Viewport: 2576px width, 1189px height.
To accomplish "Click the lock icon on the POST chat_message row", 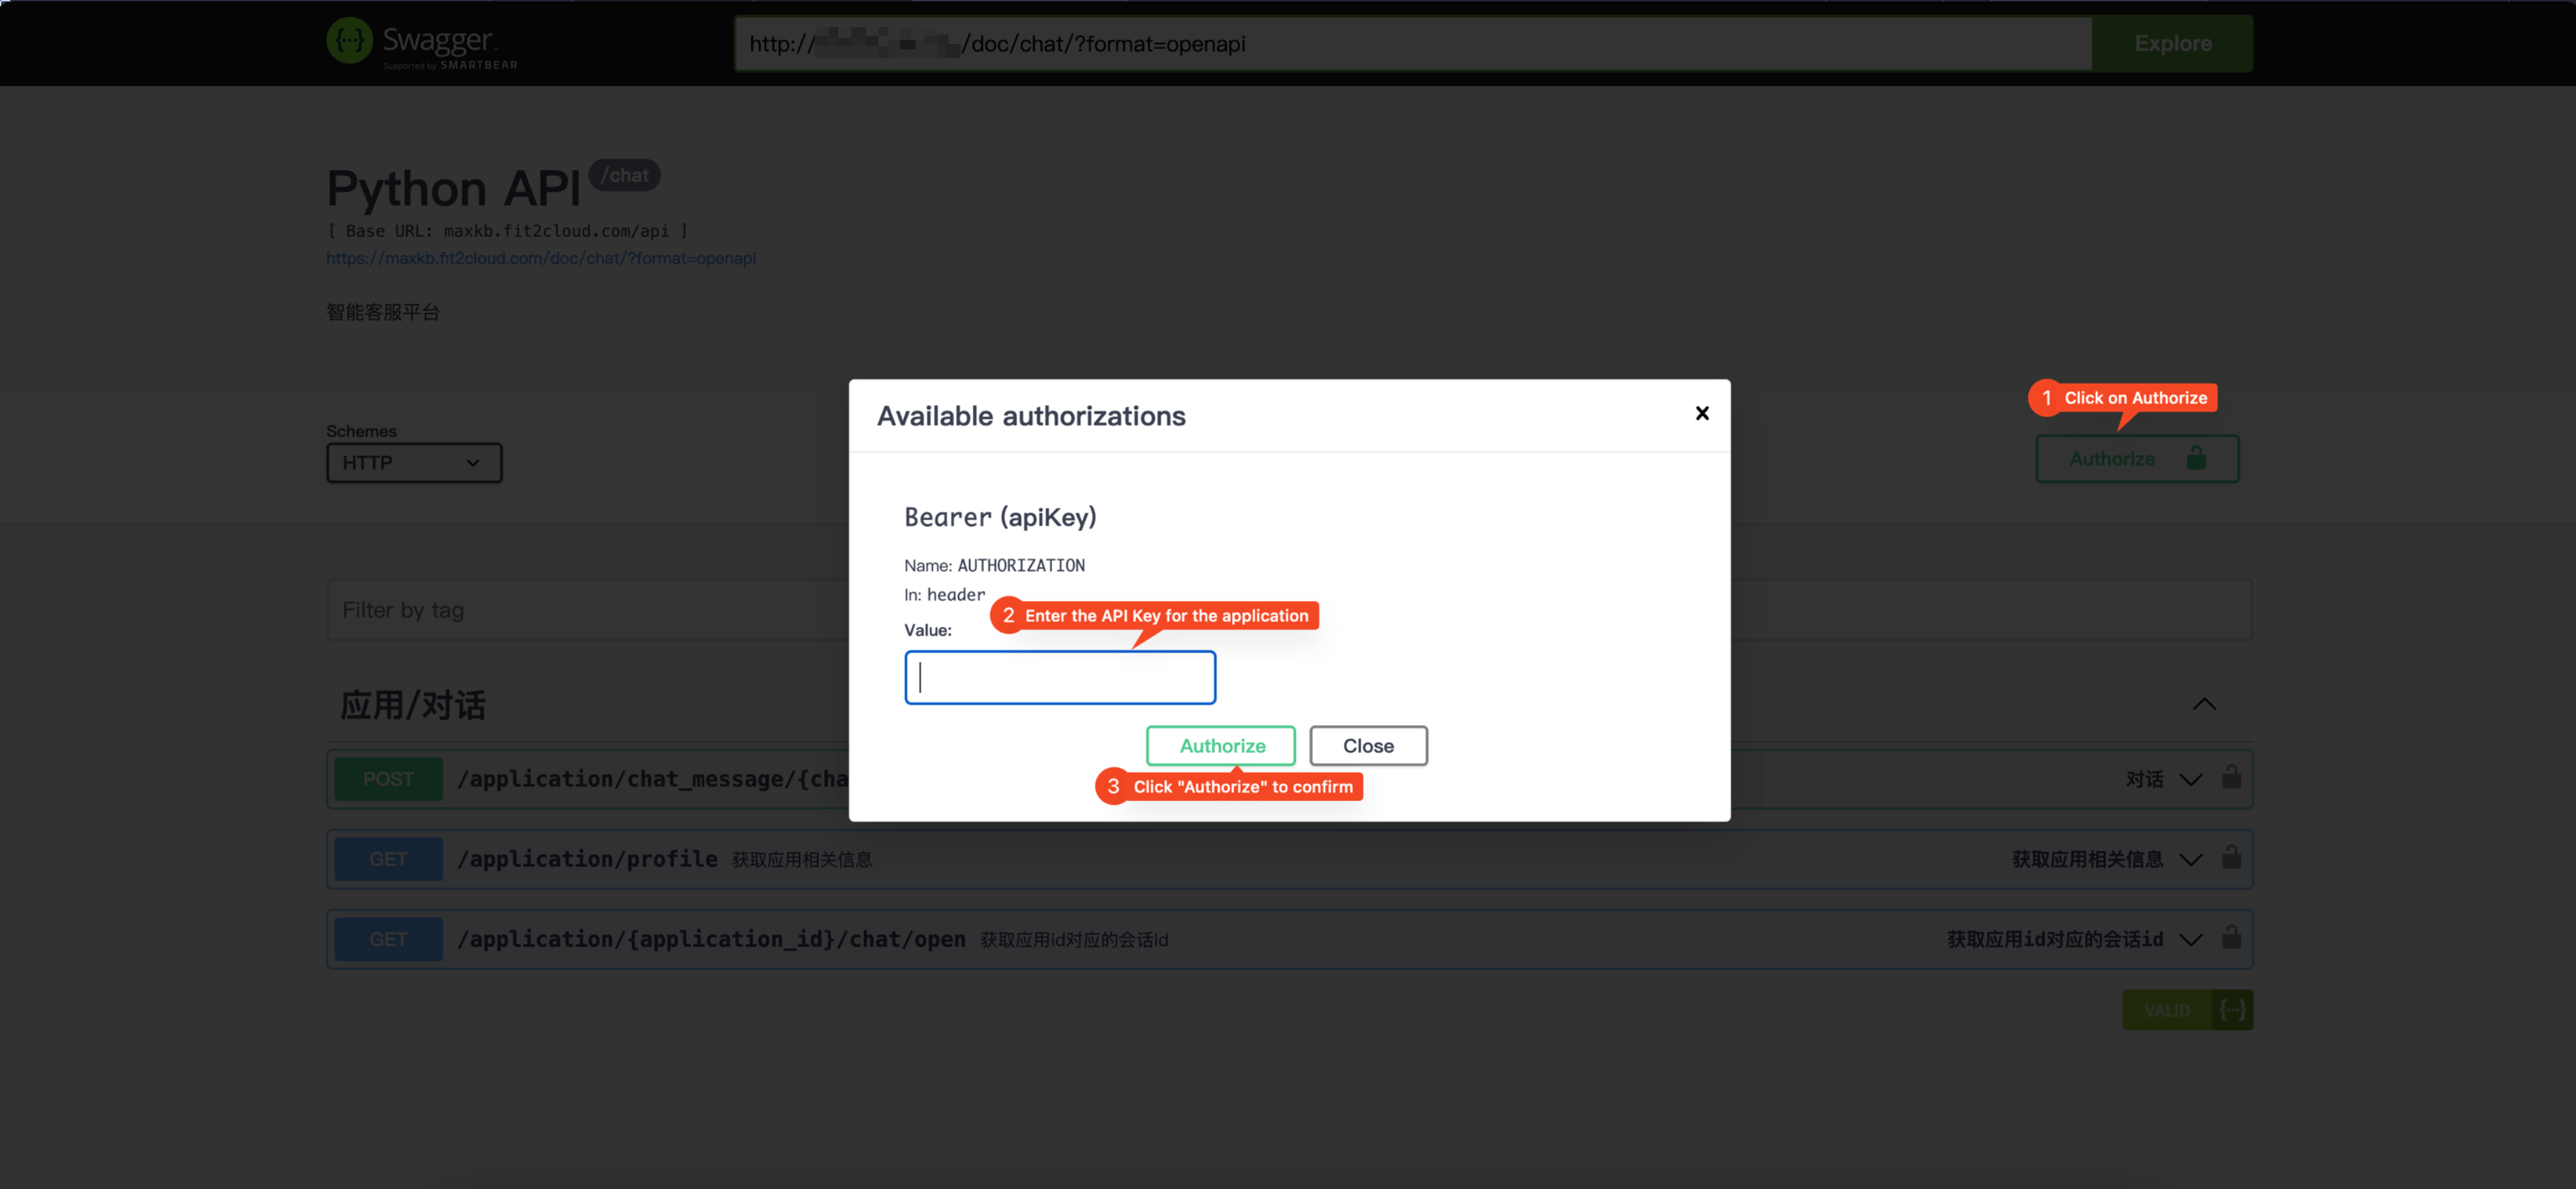I will (x=2231, y=777).
